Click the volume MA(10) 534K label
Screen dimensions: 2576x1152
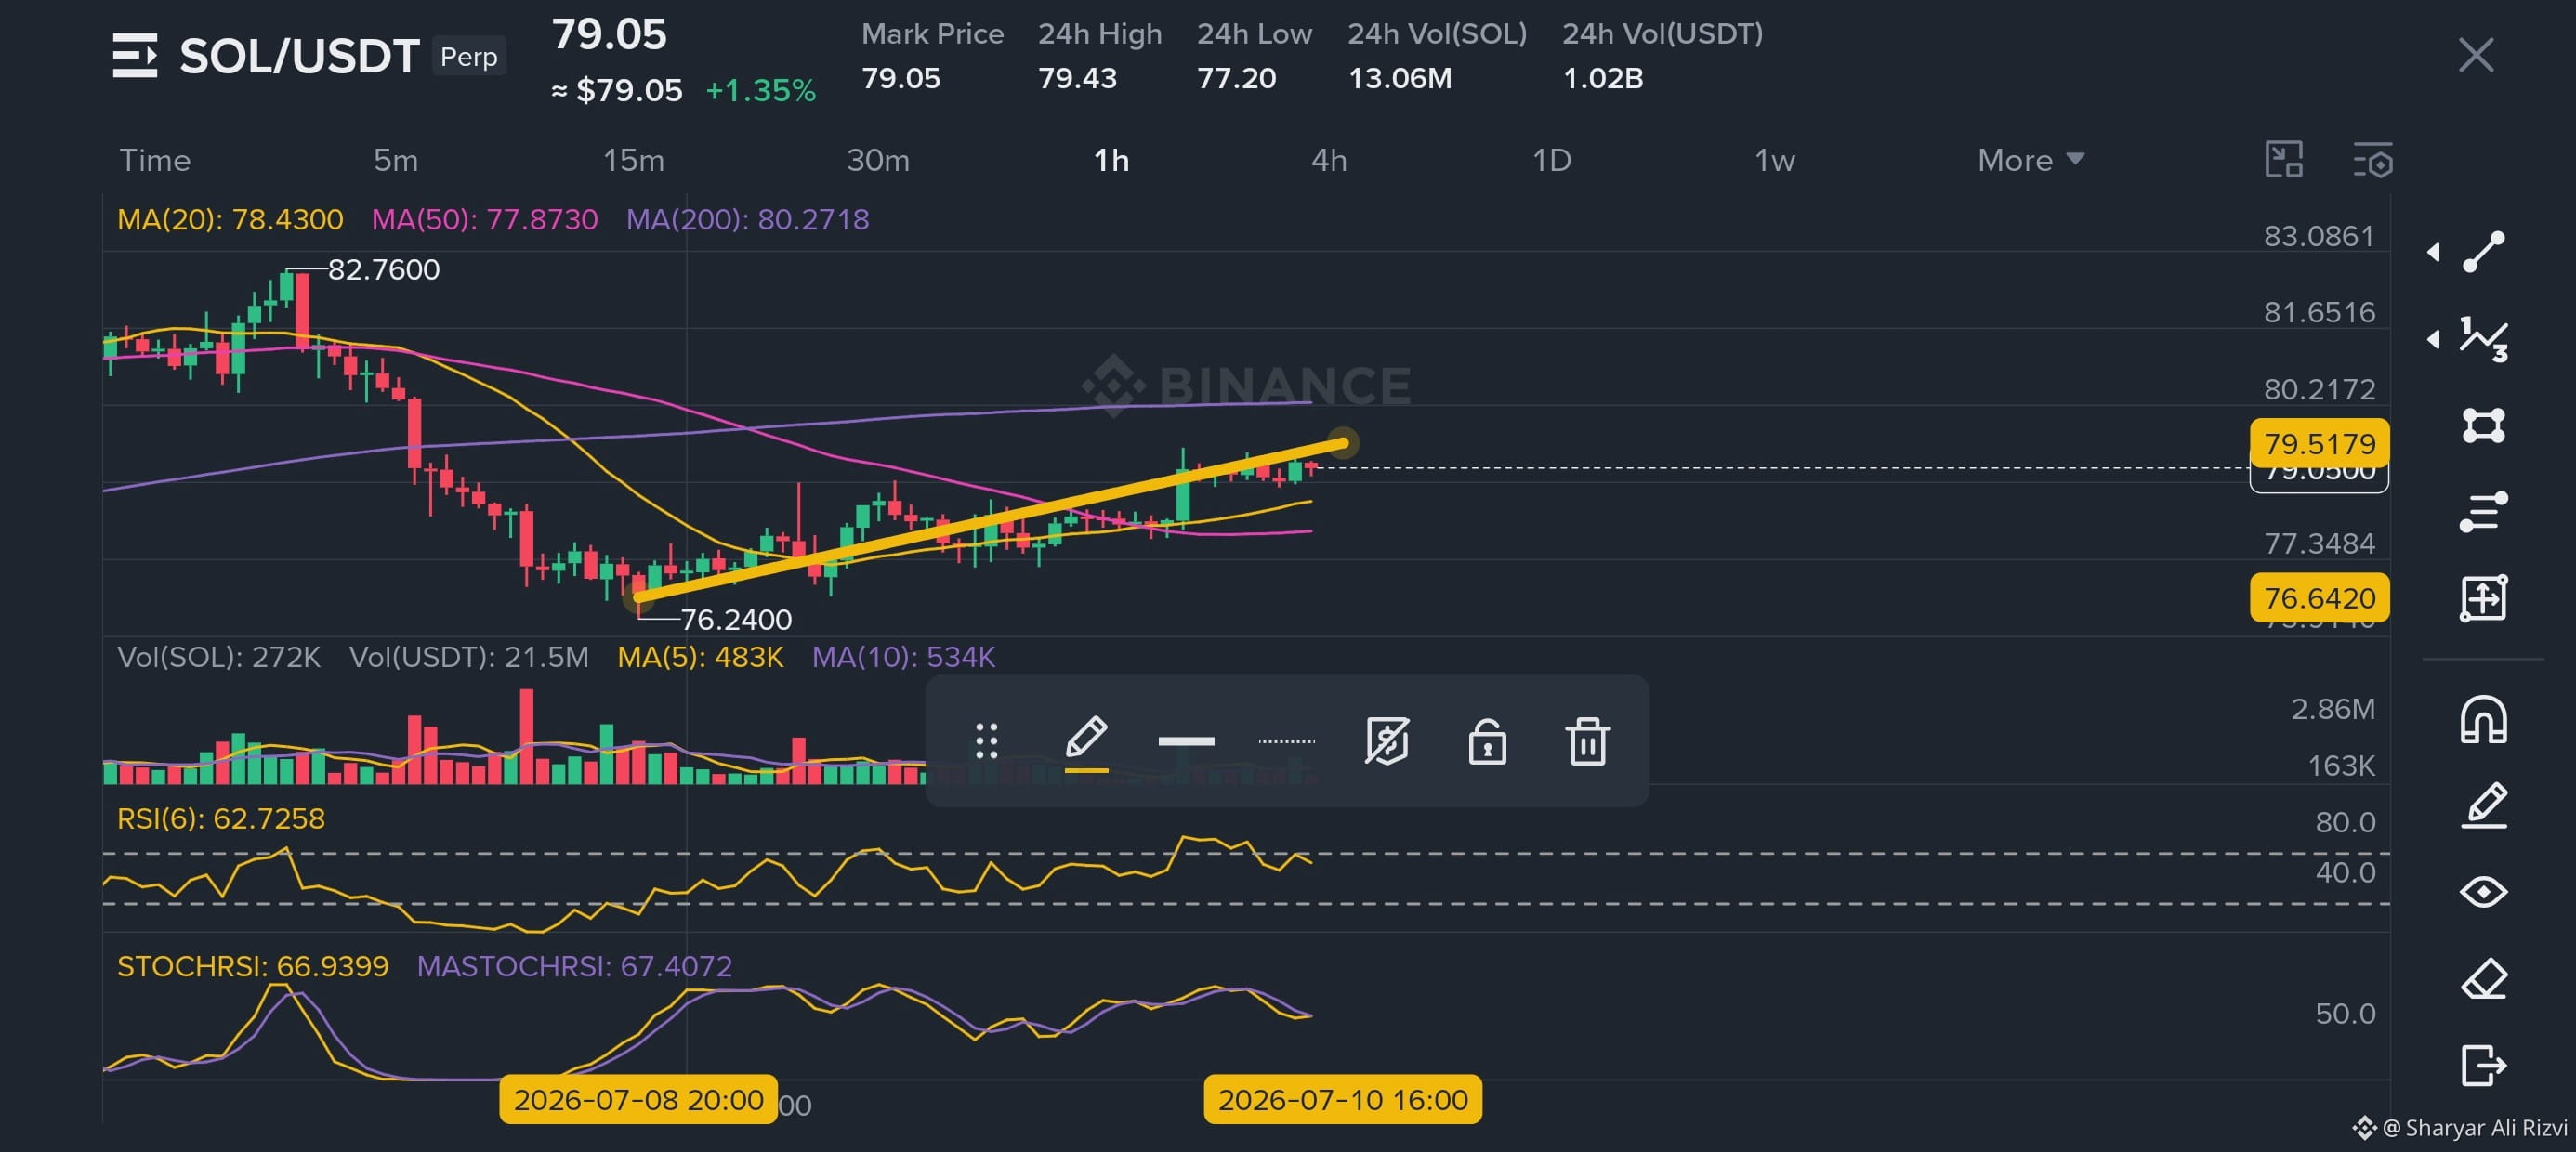point(903,657)
